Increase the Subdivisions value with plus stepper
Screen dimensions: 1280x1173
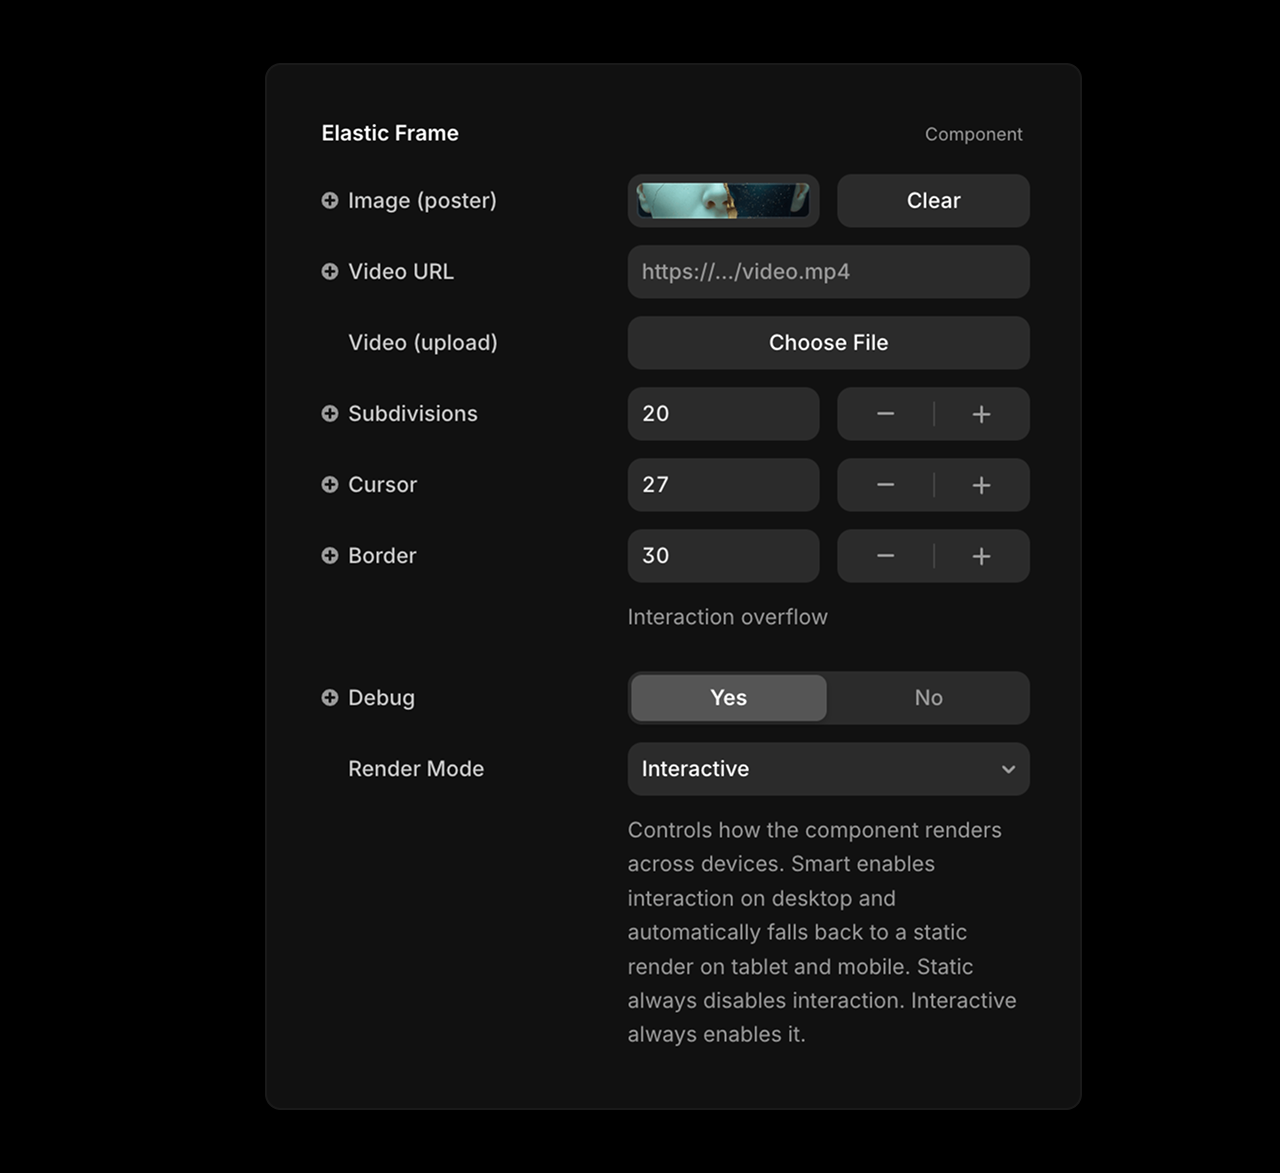click(x=981, y=414)
